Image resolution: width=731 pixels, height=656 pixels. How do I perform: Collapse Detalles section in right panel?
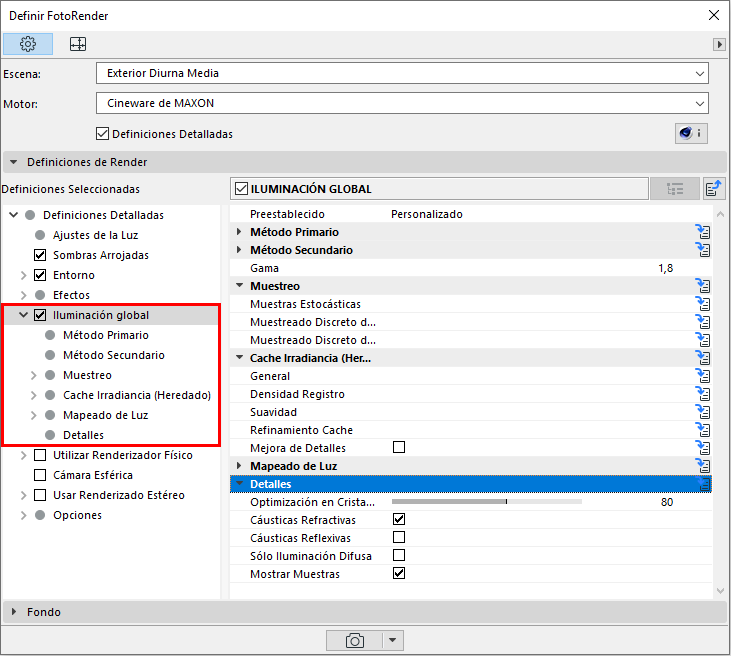[239, 483]
